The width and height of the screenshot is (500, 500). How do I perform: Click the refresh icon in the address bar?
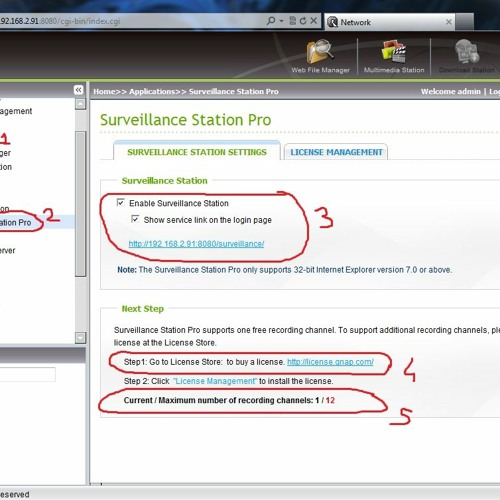(x=303, y=21)
